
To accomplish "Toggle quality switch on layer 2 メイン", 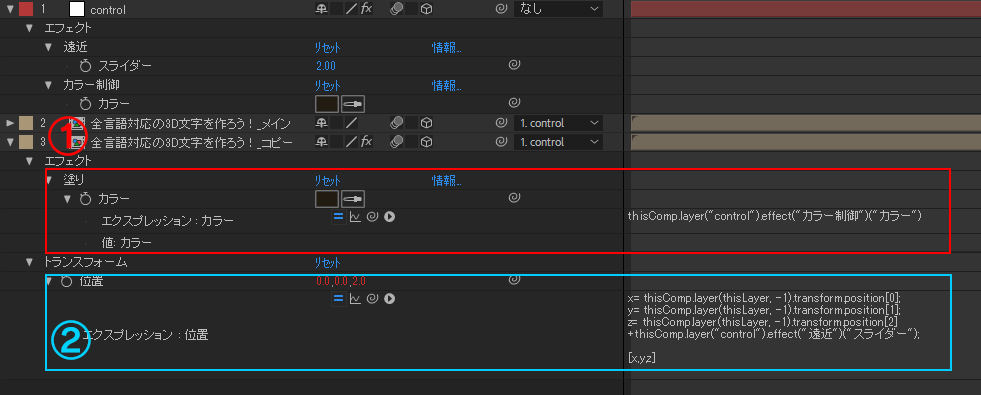I will click(x=352, y=123).
